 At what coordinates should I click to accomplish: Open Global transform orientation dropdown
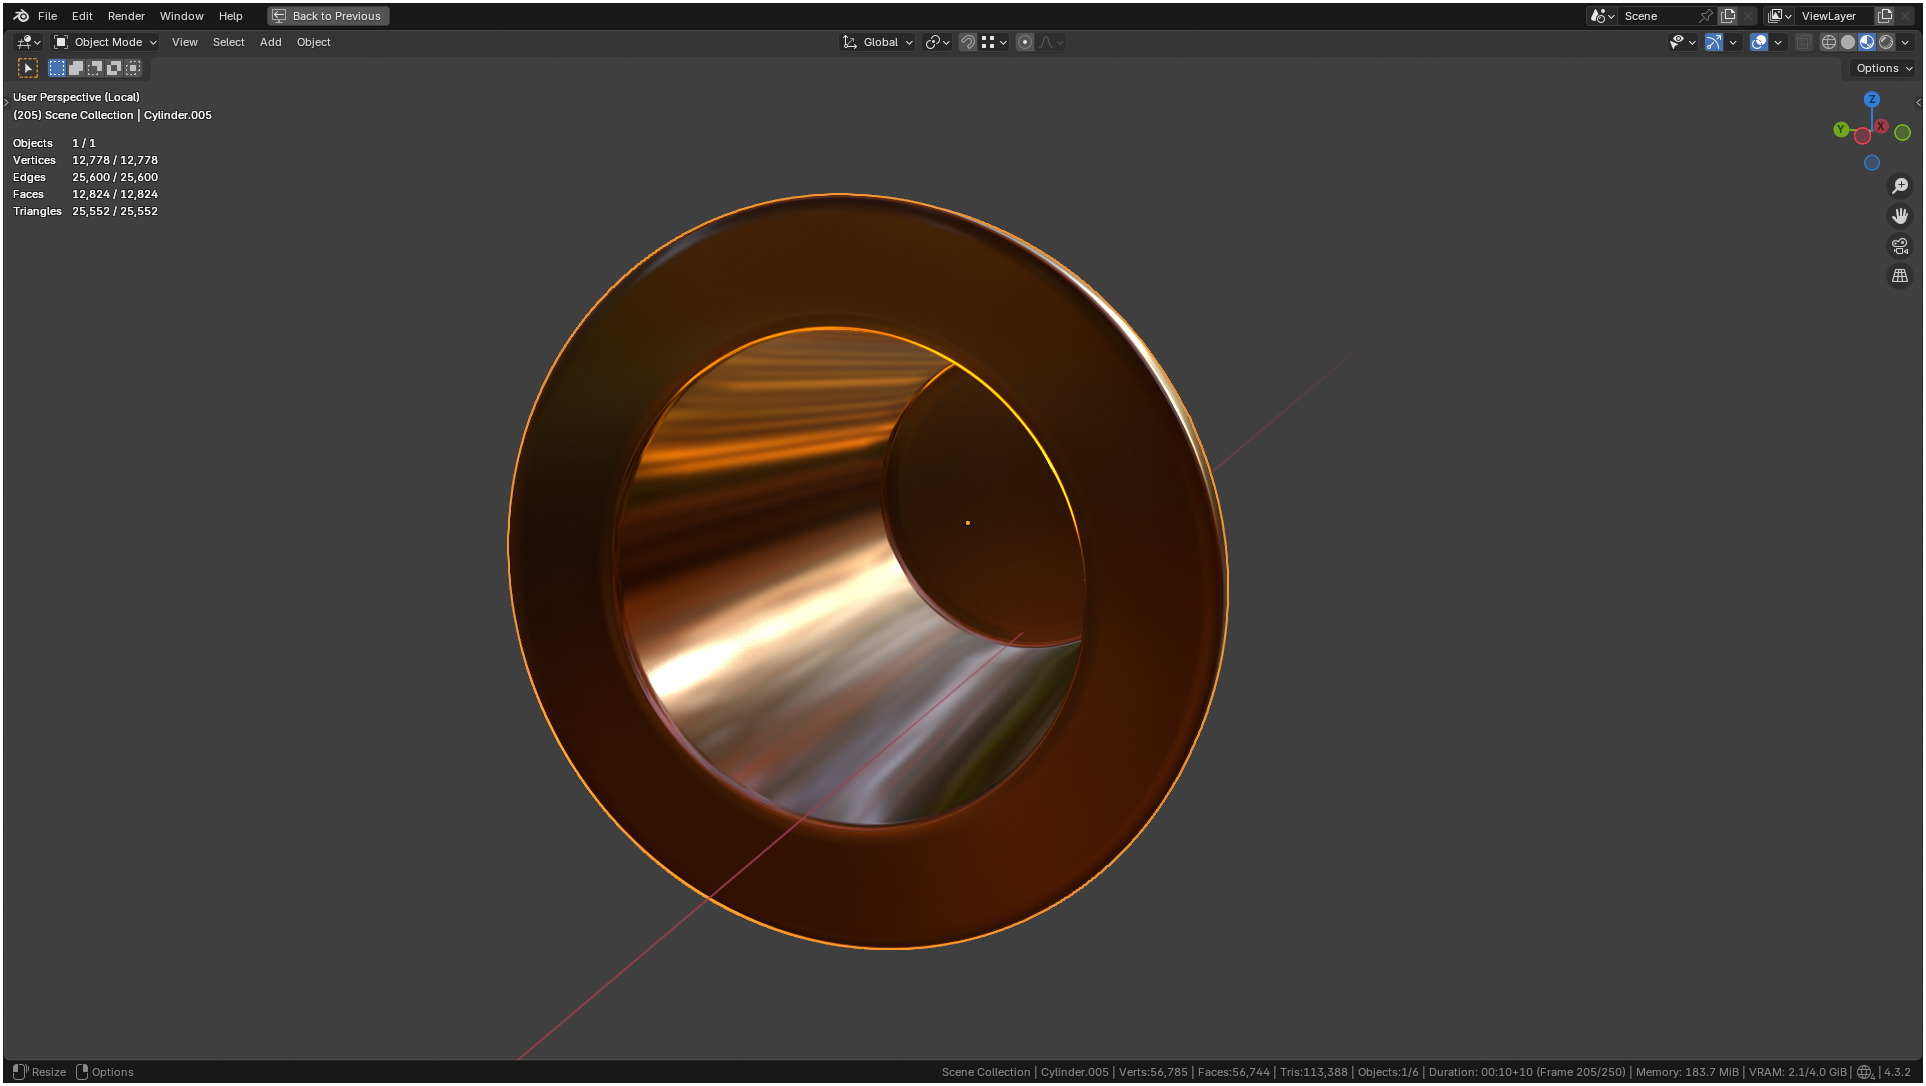click(x=879, y=42)
